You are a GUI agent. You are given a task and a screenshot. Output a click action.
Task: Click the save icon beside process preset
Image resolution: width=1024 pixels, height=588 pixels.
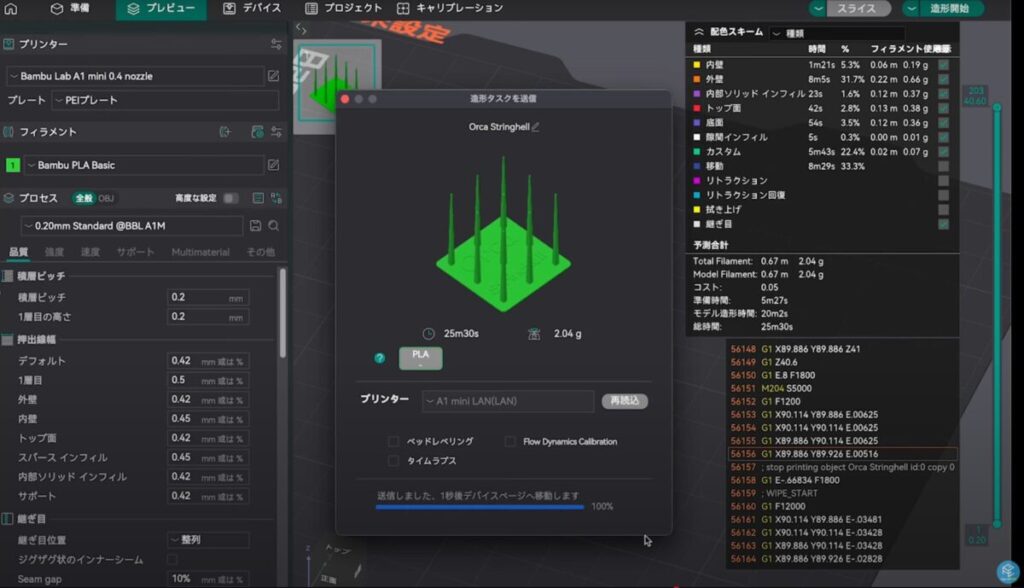[256, 226]
